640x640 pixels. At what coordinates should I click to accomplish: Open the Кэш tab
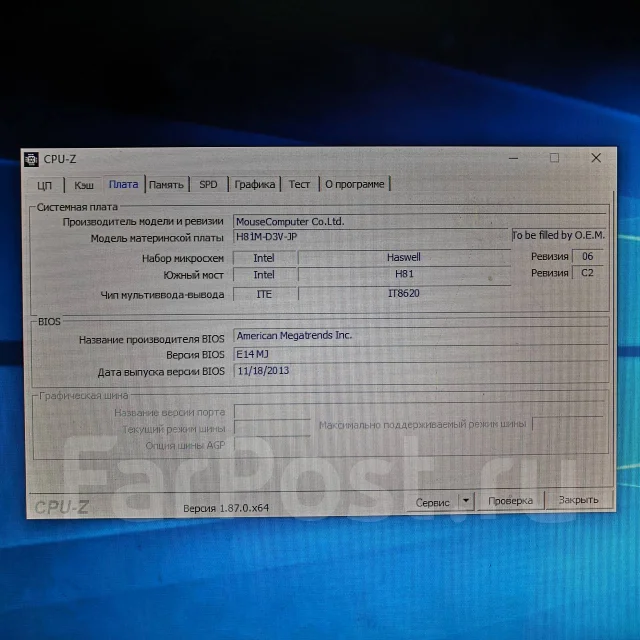[84, 185]
